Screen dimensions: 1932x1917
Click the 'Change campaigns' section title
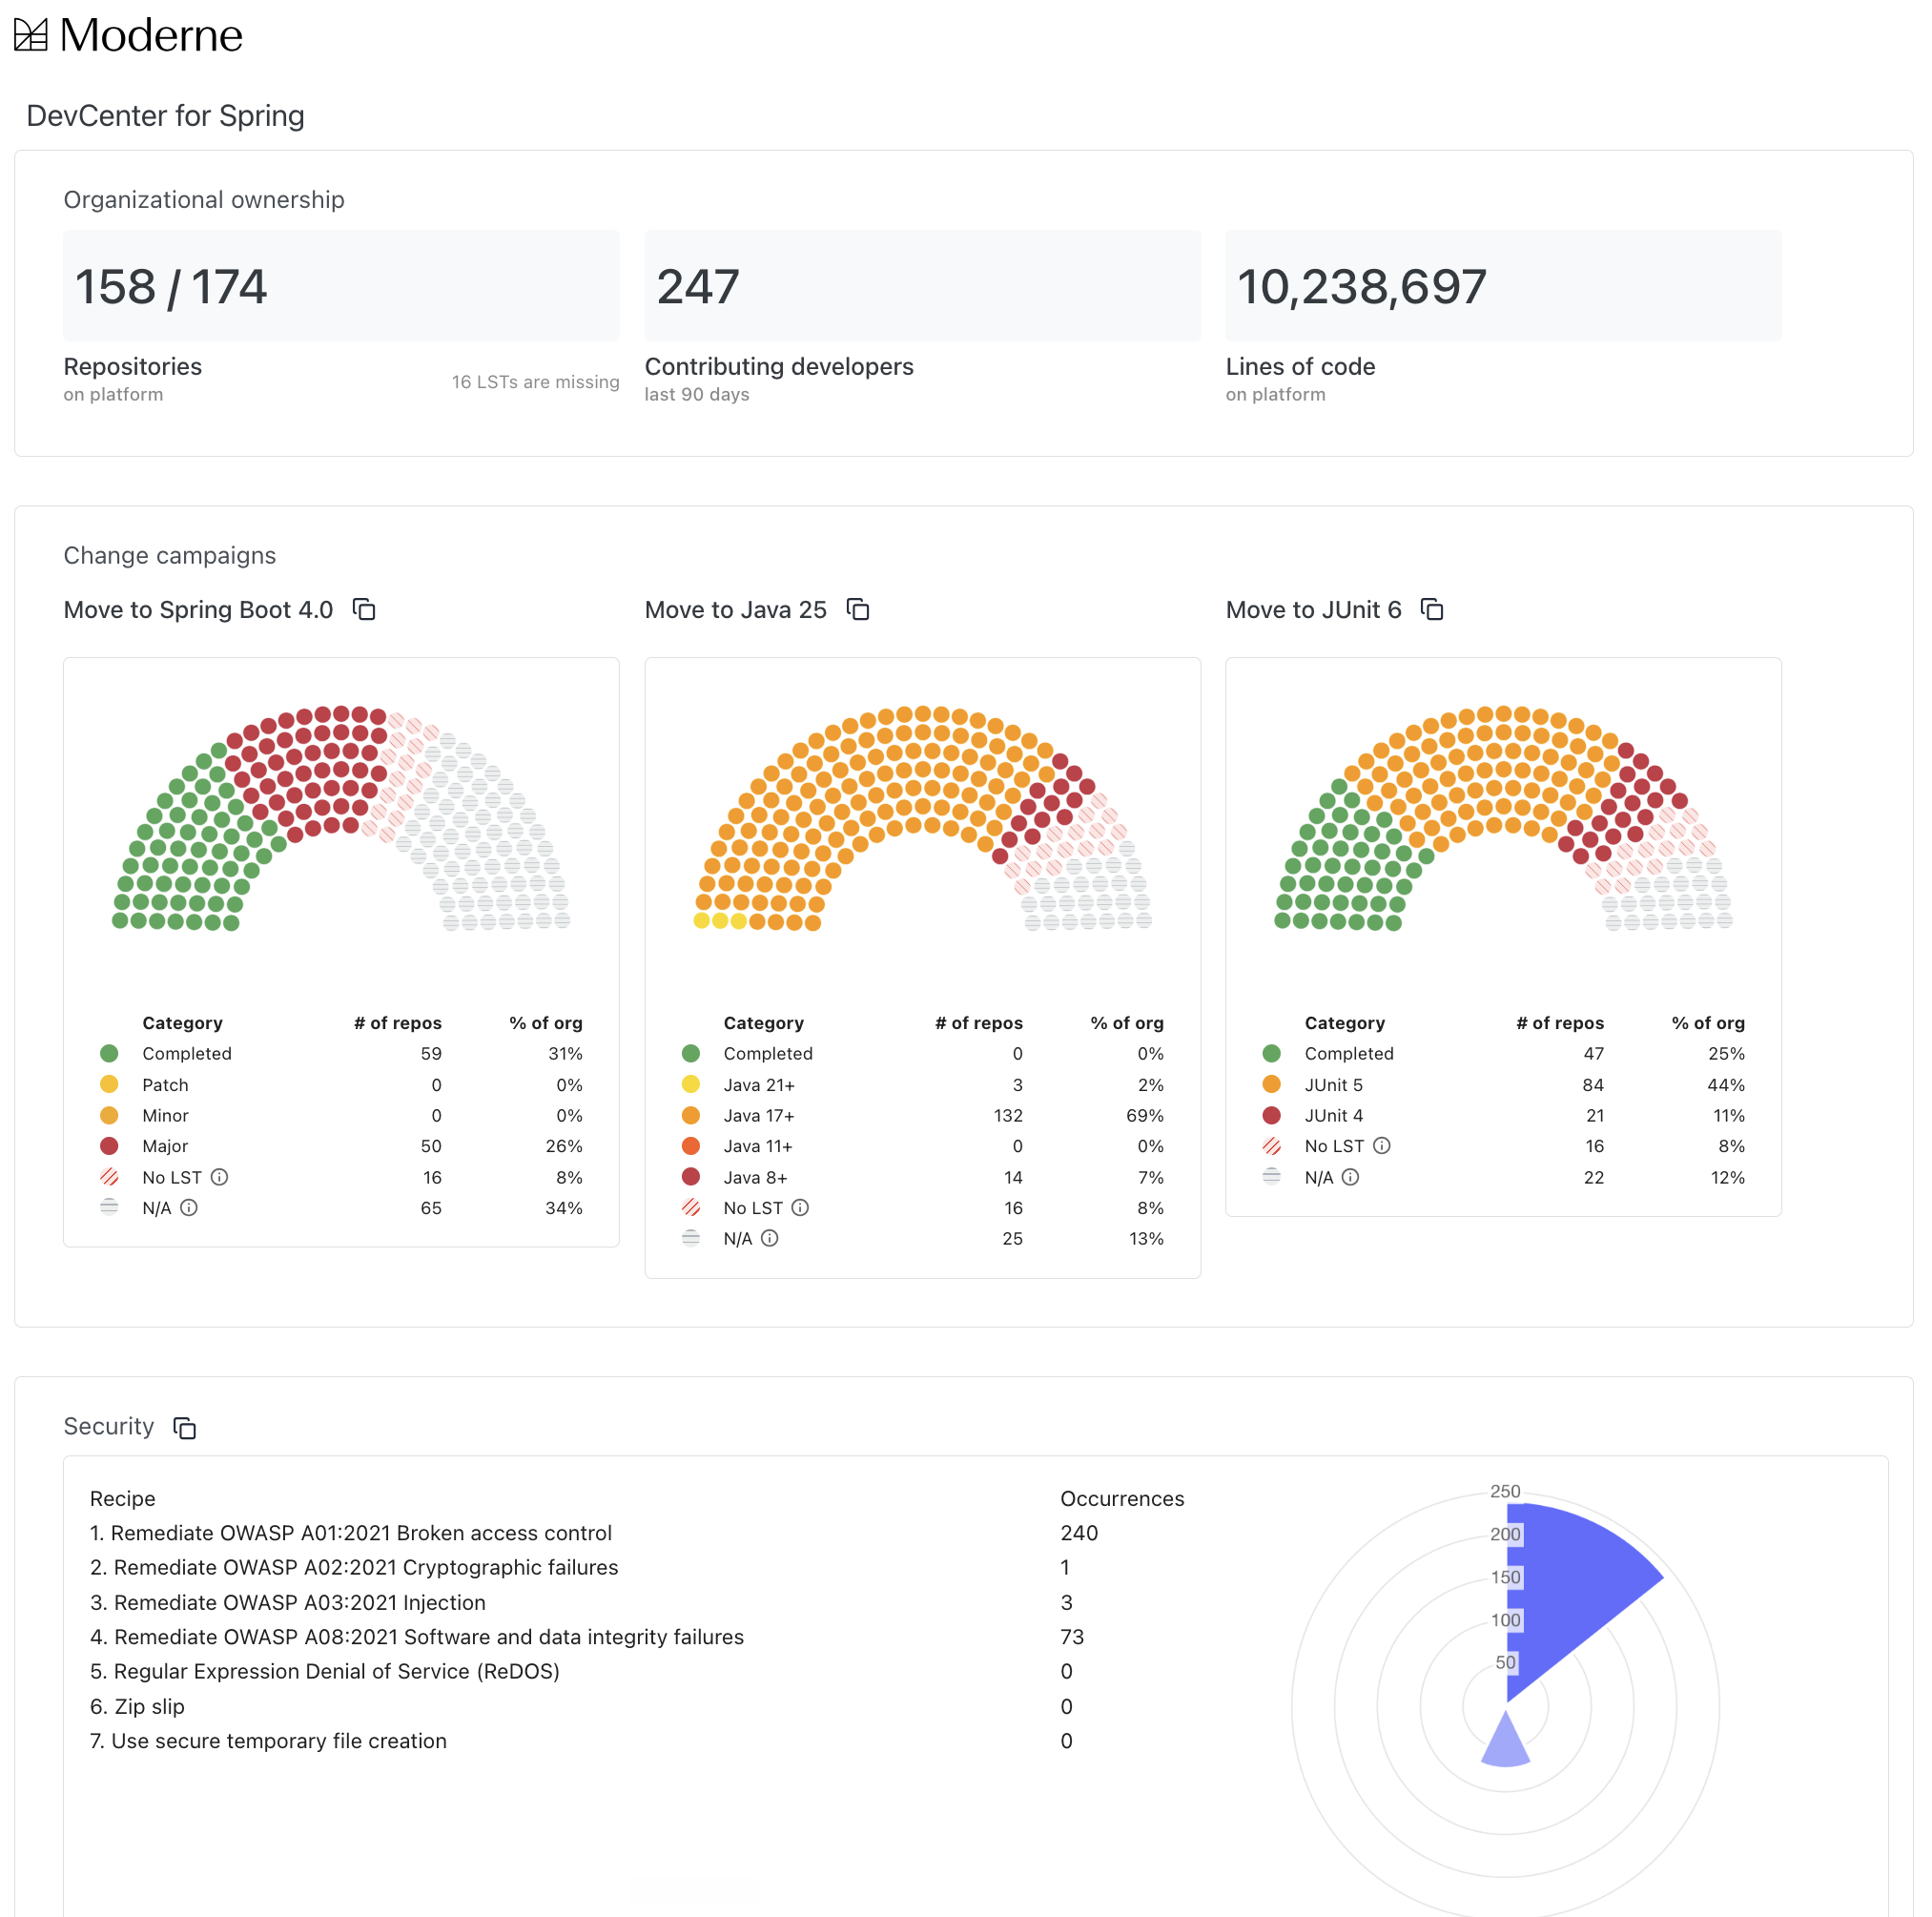pos(169,555)
